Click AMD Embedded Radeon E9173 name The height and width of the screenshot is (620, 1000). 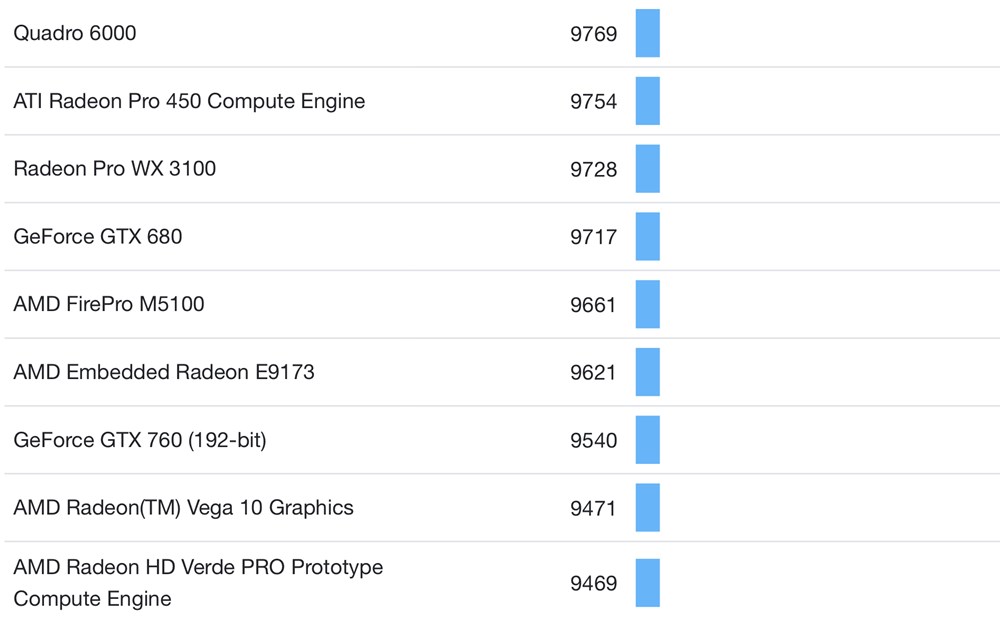pyautogui.click(x=163, y=372)
